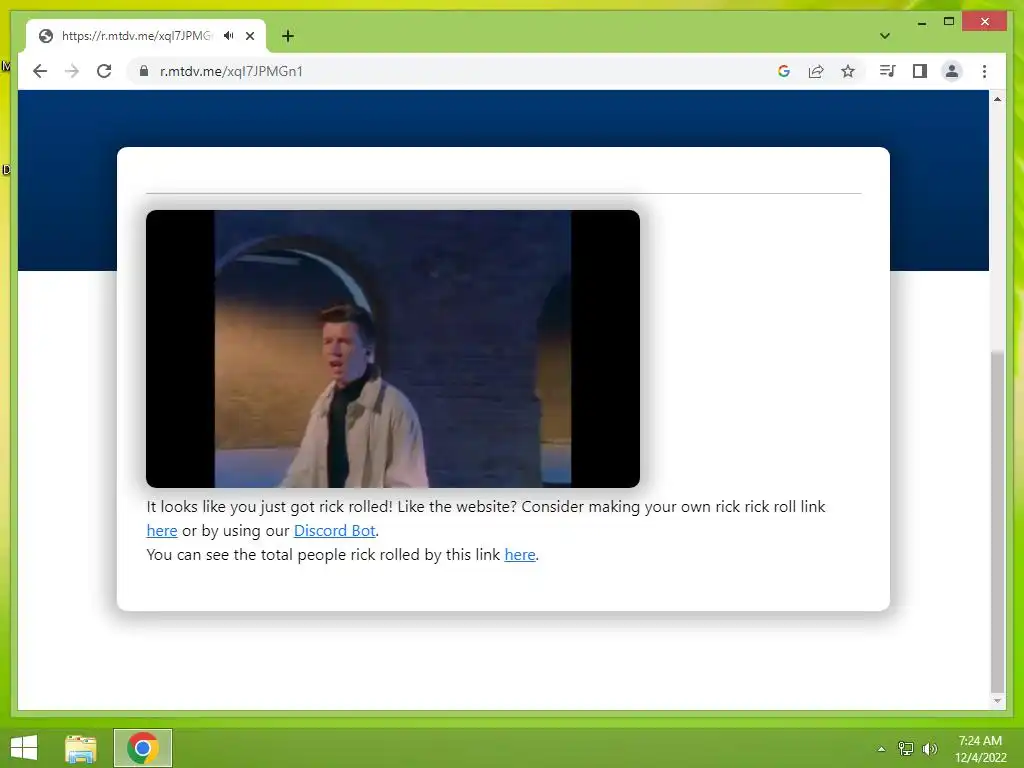Close the Chrome window

[985, 22]
